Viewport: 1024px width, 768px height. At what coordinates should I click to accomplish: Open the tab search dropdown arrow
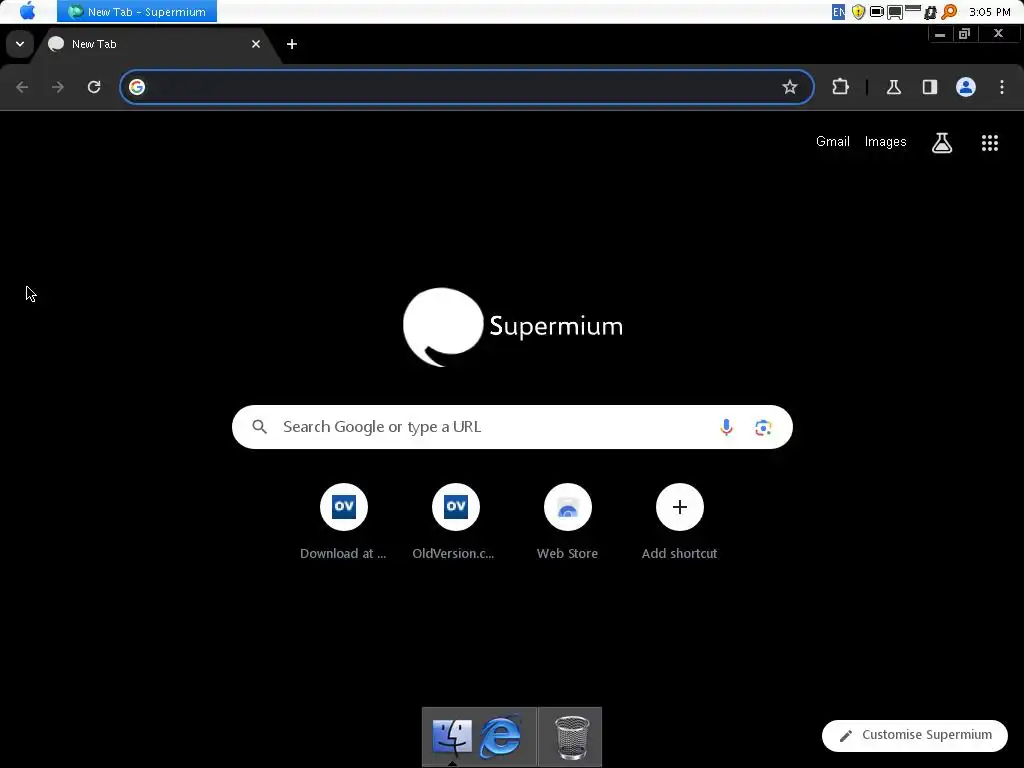point(20,44)
